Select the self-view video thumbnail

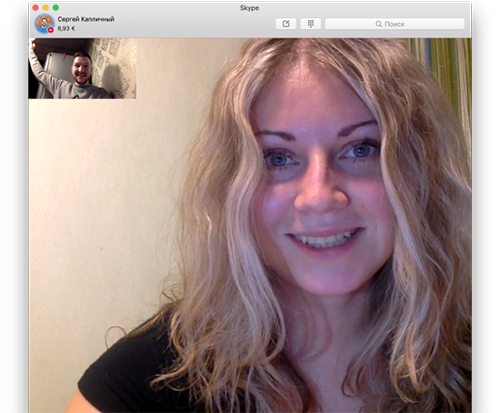[82, 68]
